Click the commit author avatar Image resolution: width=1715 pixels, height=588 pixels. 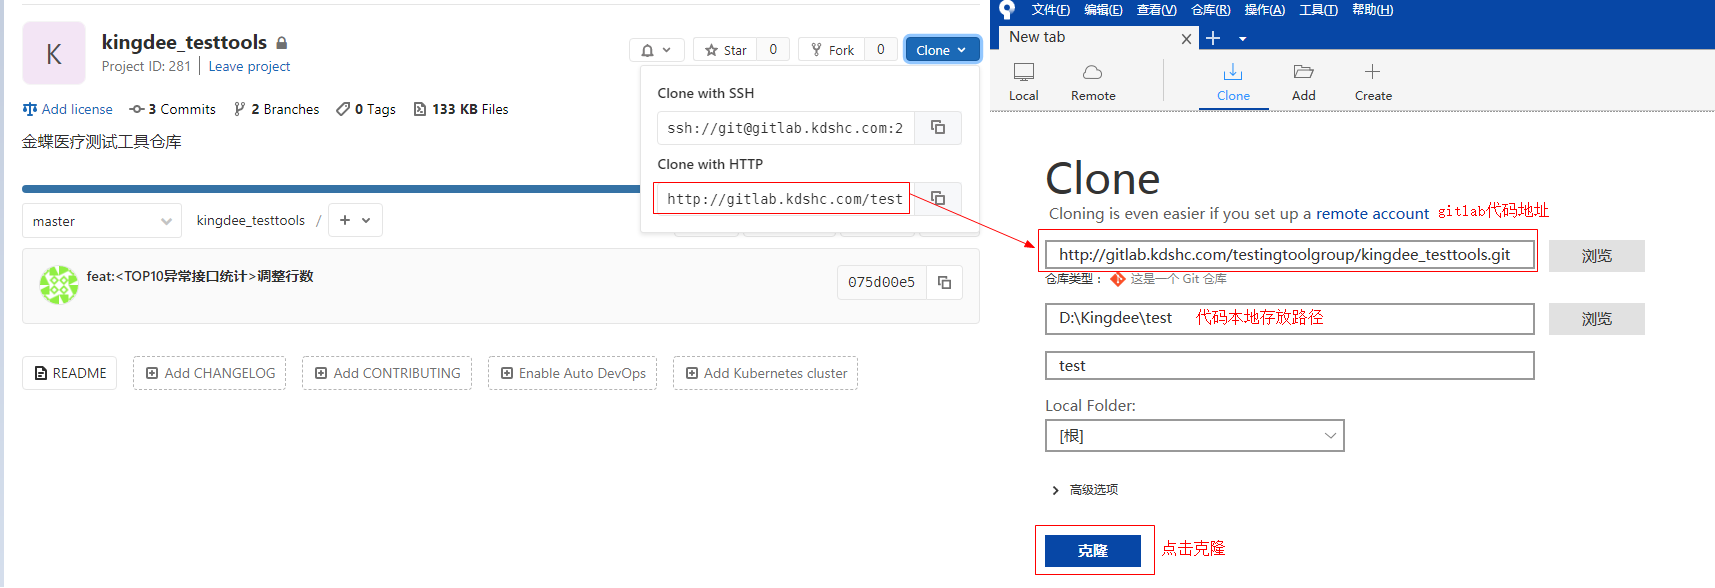point(59,285)
